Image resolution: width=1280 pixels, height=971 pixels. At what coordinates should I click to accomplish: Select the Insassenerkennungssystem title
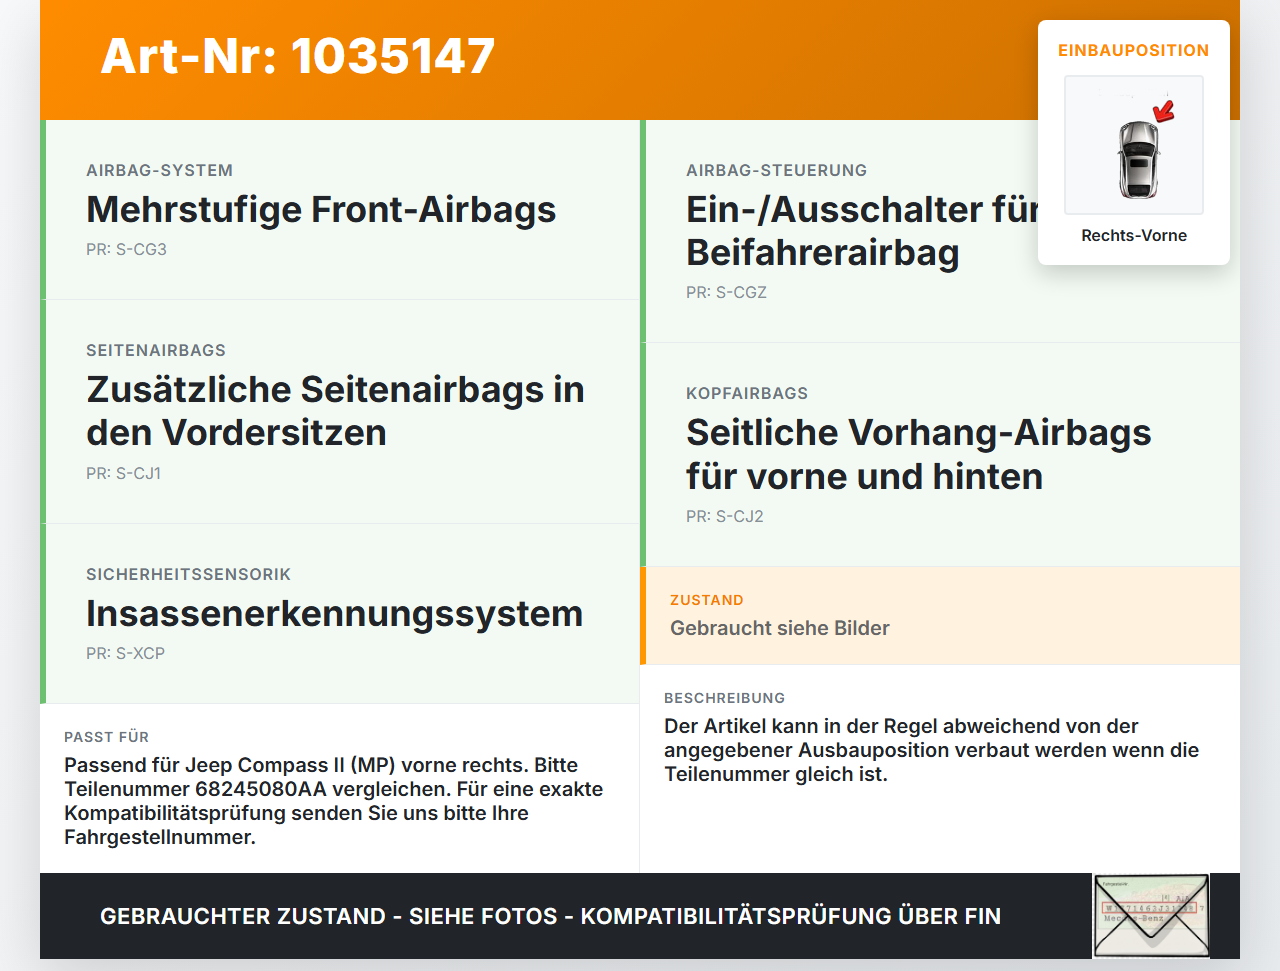(x=334, y=613)
